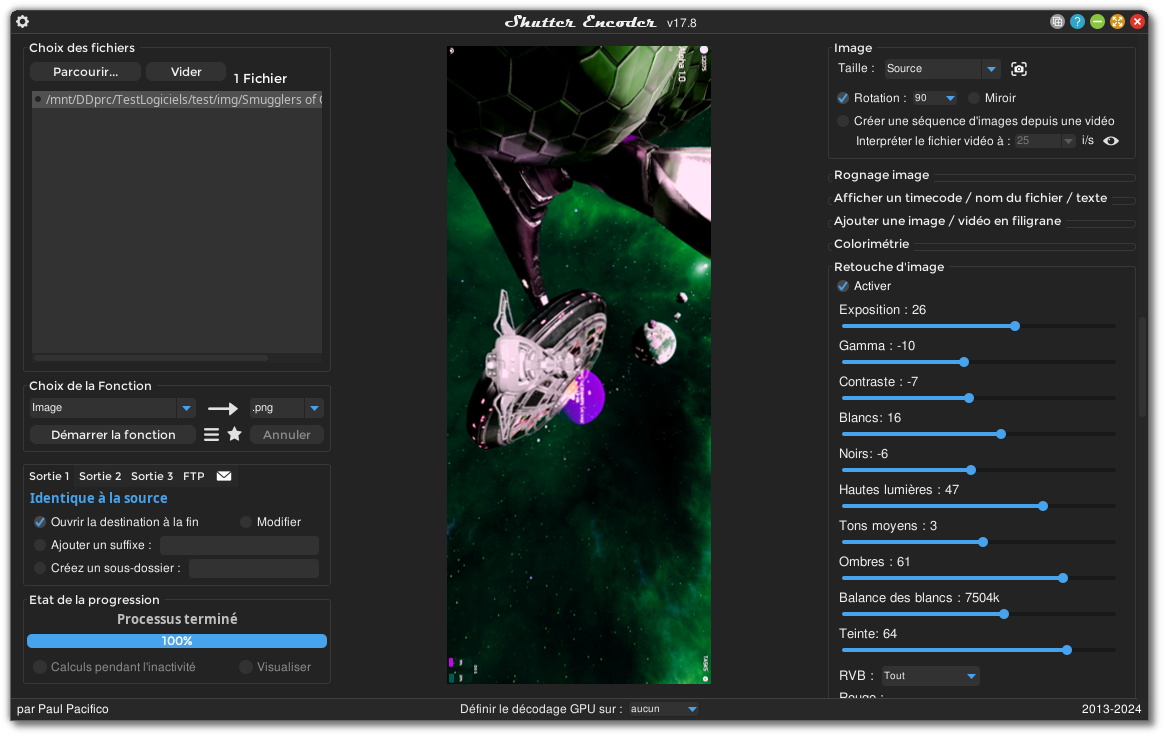This screenshot has width=1165, height=737.
Task: Click the Parcourir... button
Action: [85, 72]
